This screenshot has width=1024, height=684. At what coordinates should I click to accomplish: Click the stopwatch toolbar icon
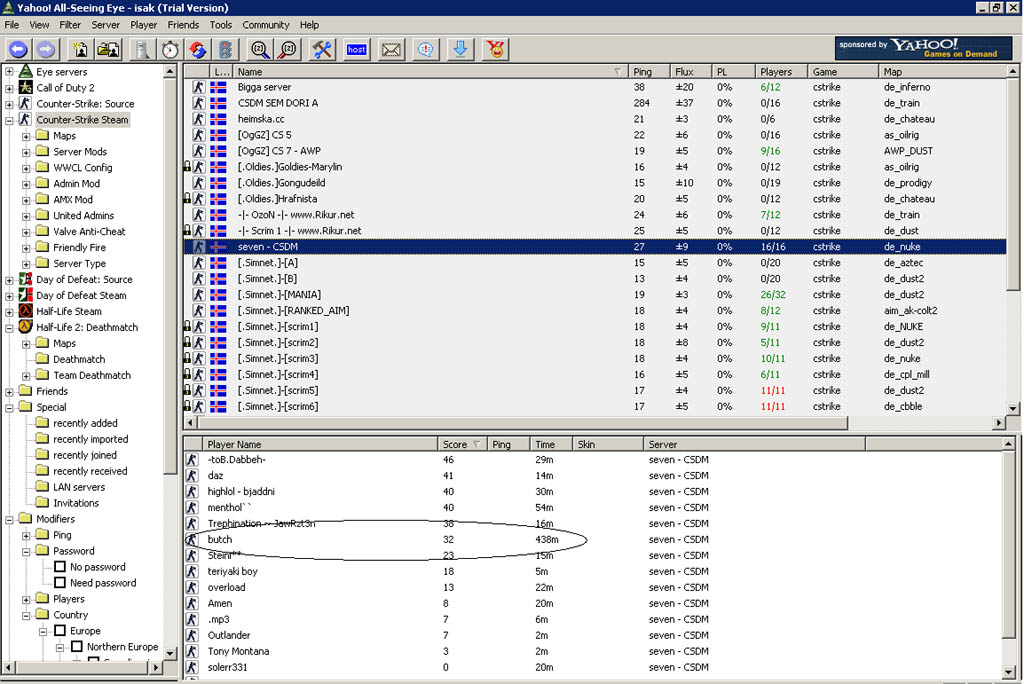pos(170,50)
